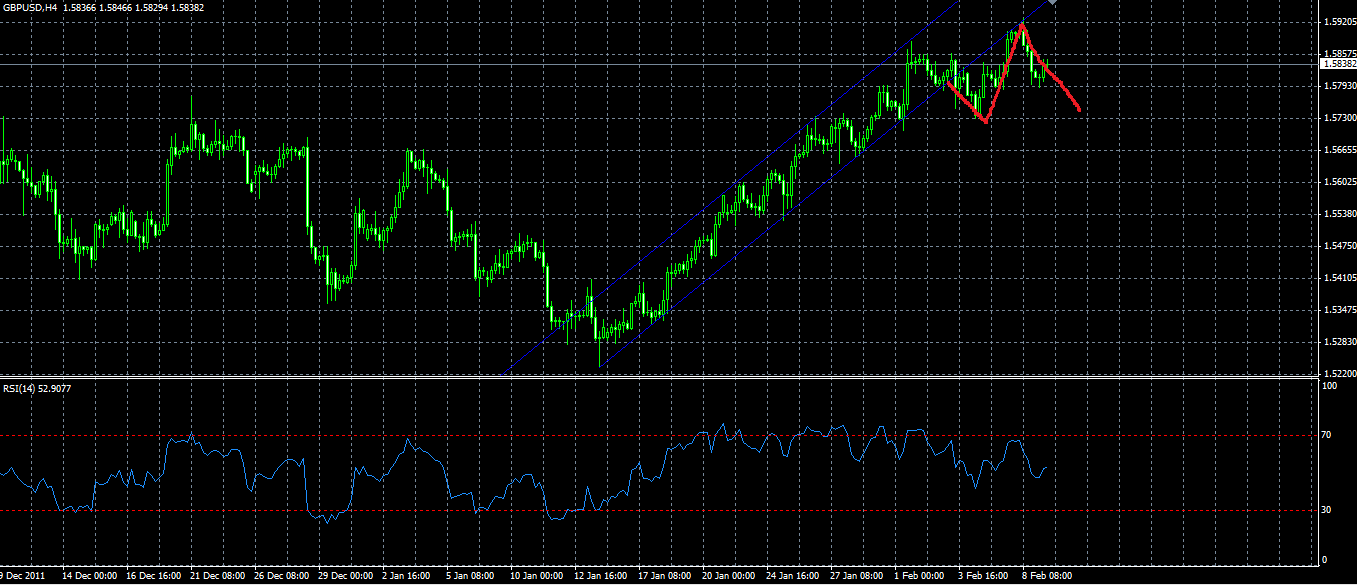Screen dimensions: 1357x585
Task: Select the red drawn projection line end
Action: (1078, 108)
